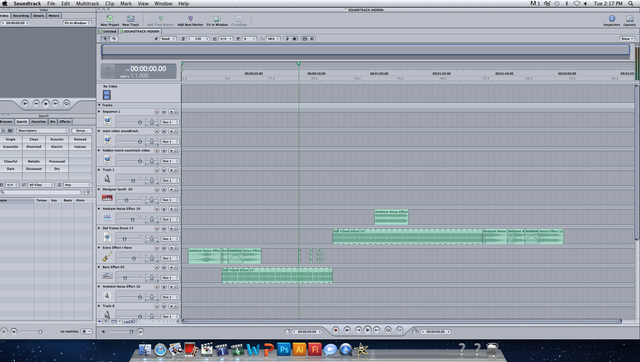The height and width of the screenshot is (362, 640).
Task: Click the Spotlight magnifier in the menu bar
Action: [631, 3]
